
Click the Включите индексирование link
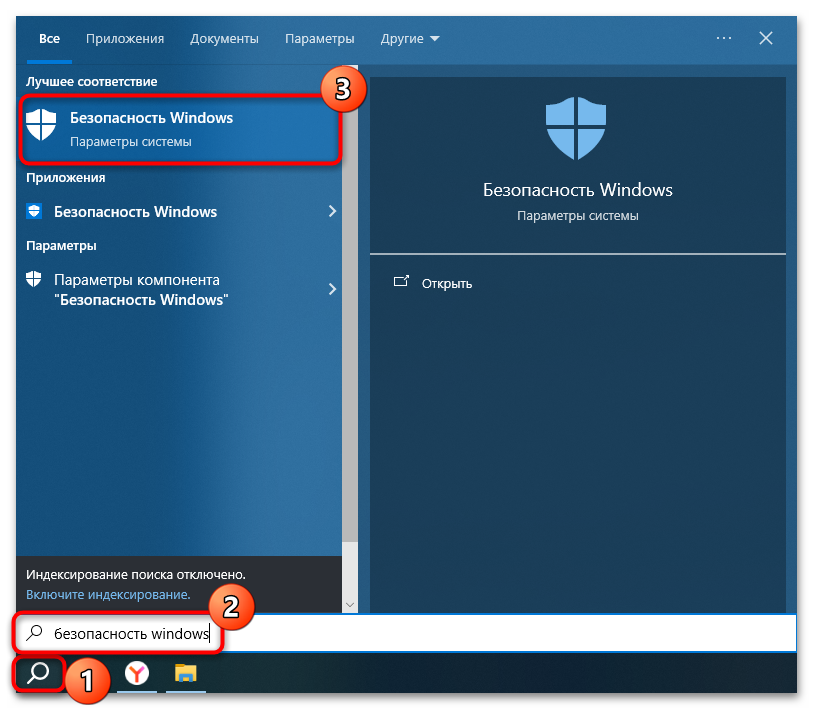click(108, 594)
